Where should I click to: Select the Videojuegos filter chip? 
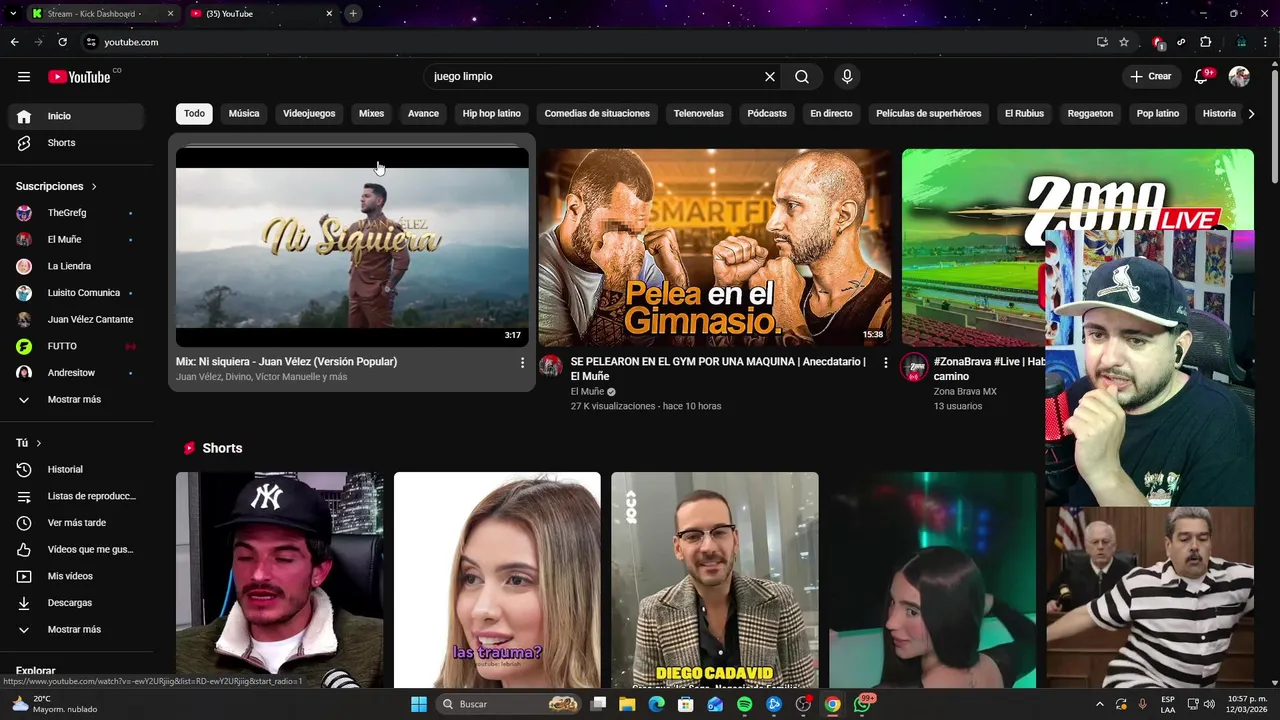tap(309, 114)
